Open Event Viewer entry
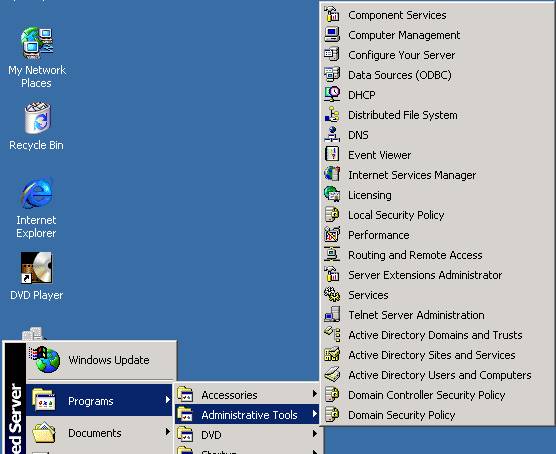Viewport: 556px width, 454px height. pyautogui.click(x=437, y=155)
